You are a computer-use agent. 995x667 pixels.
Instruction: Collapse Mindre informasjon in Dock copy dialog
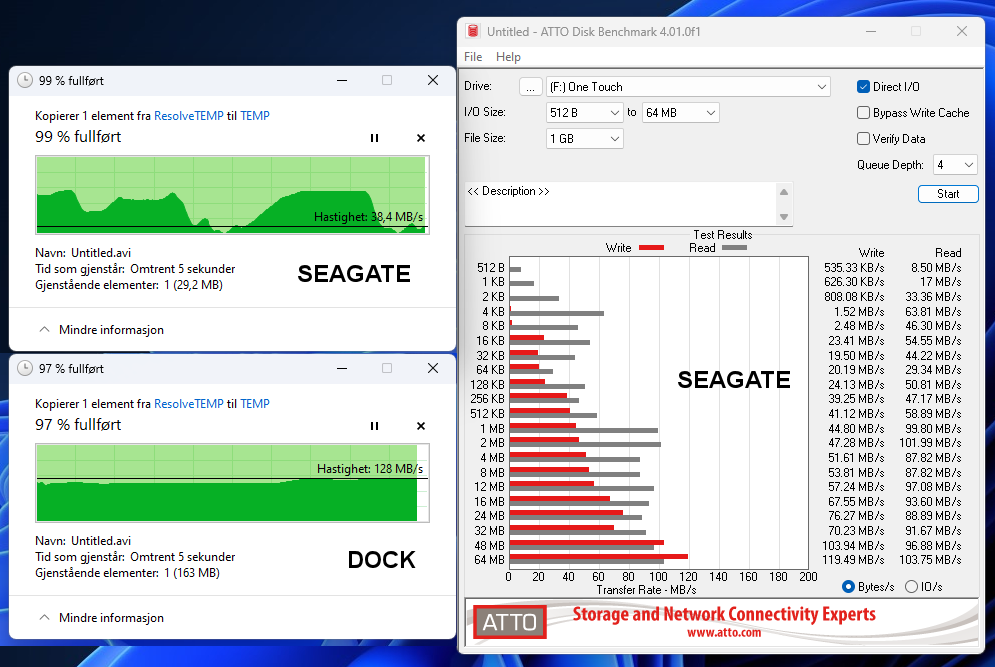102,617
